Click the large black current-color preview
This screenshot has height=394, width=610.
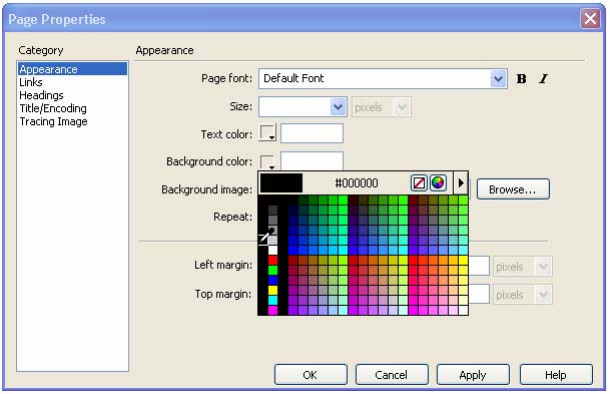tap(281, 183)
